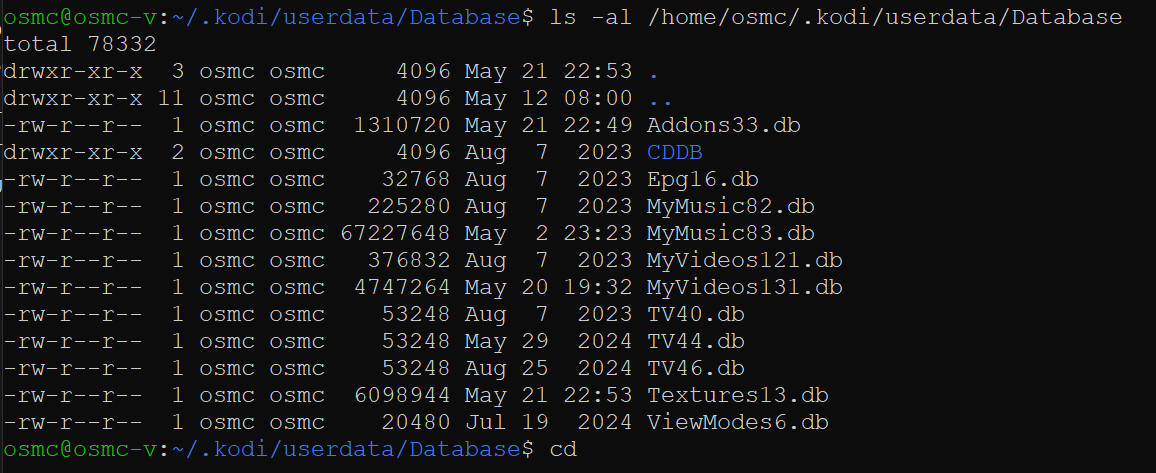The width and height of the screenshot is (1156, 473).
Task: Click the TV40.db filename
Action: pos(695,315)
